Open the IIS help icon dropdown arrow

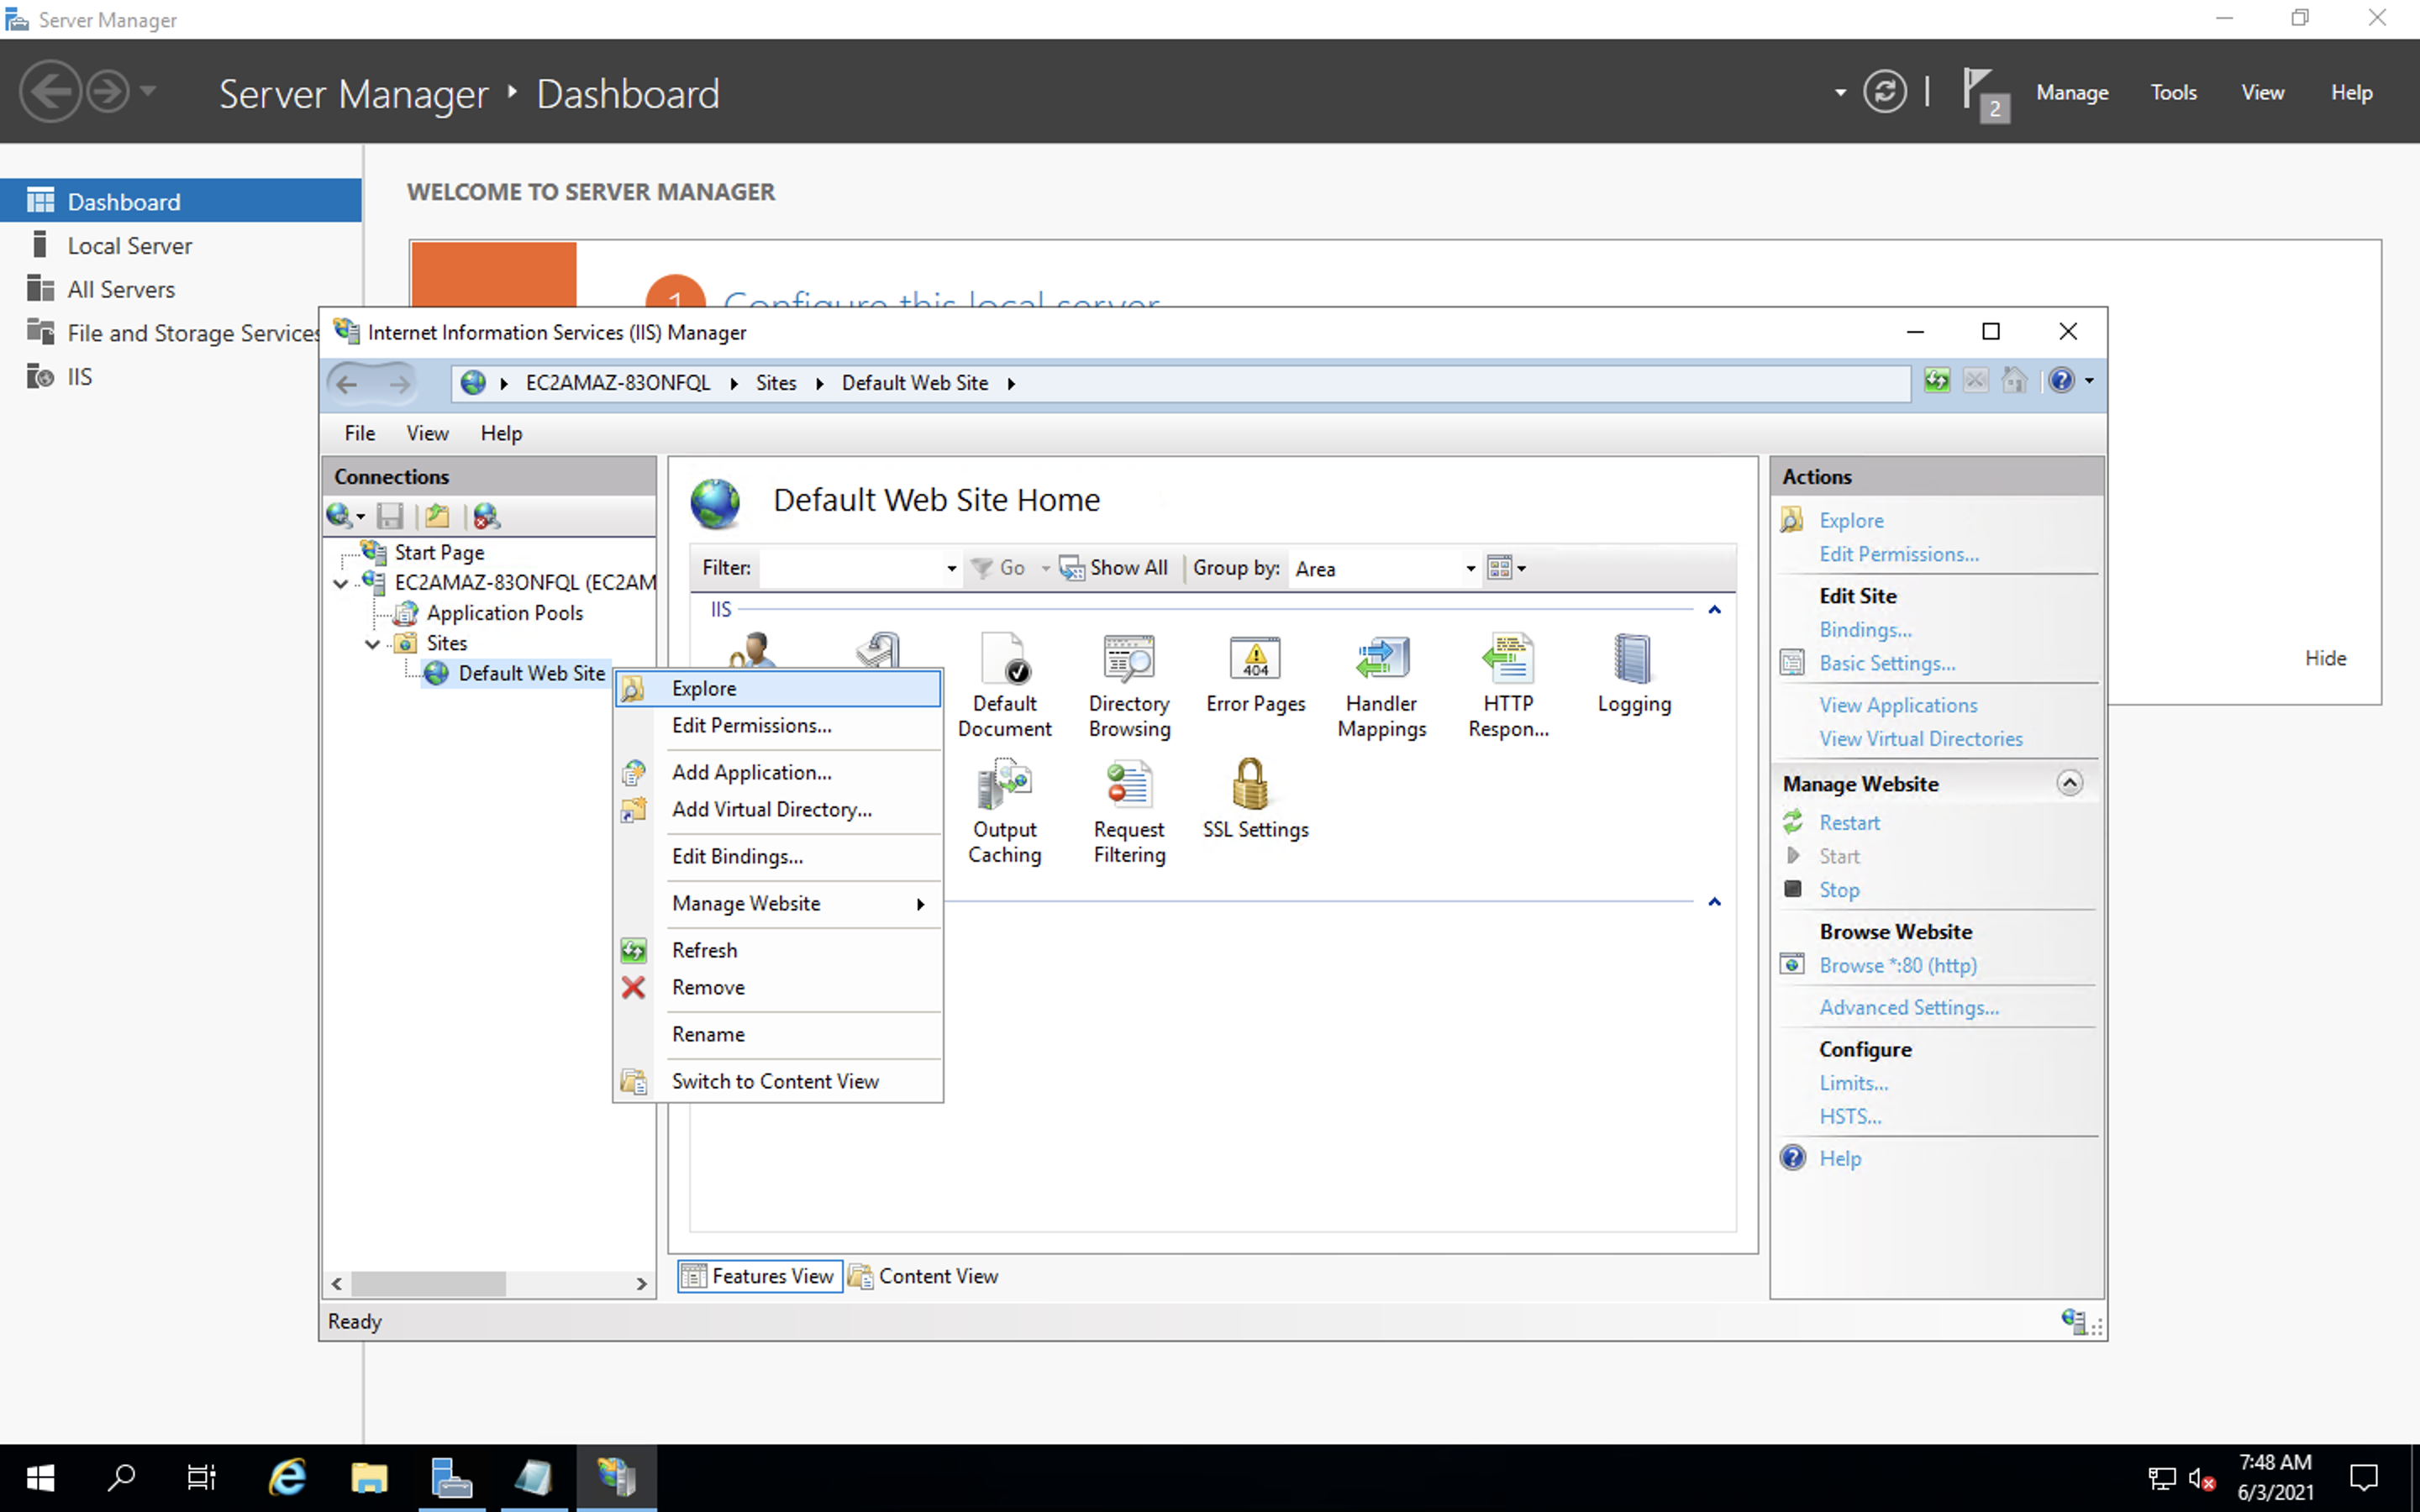pyautogui.click(x=2089, y=381)
